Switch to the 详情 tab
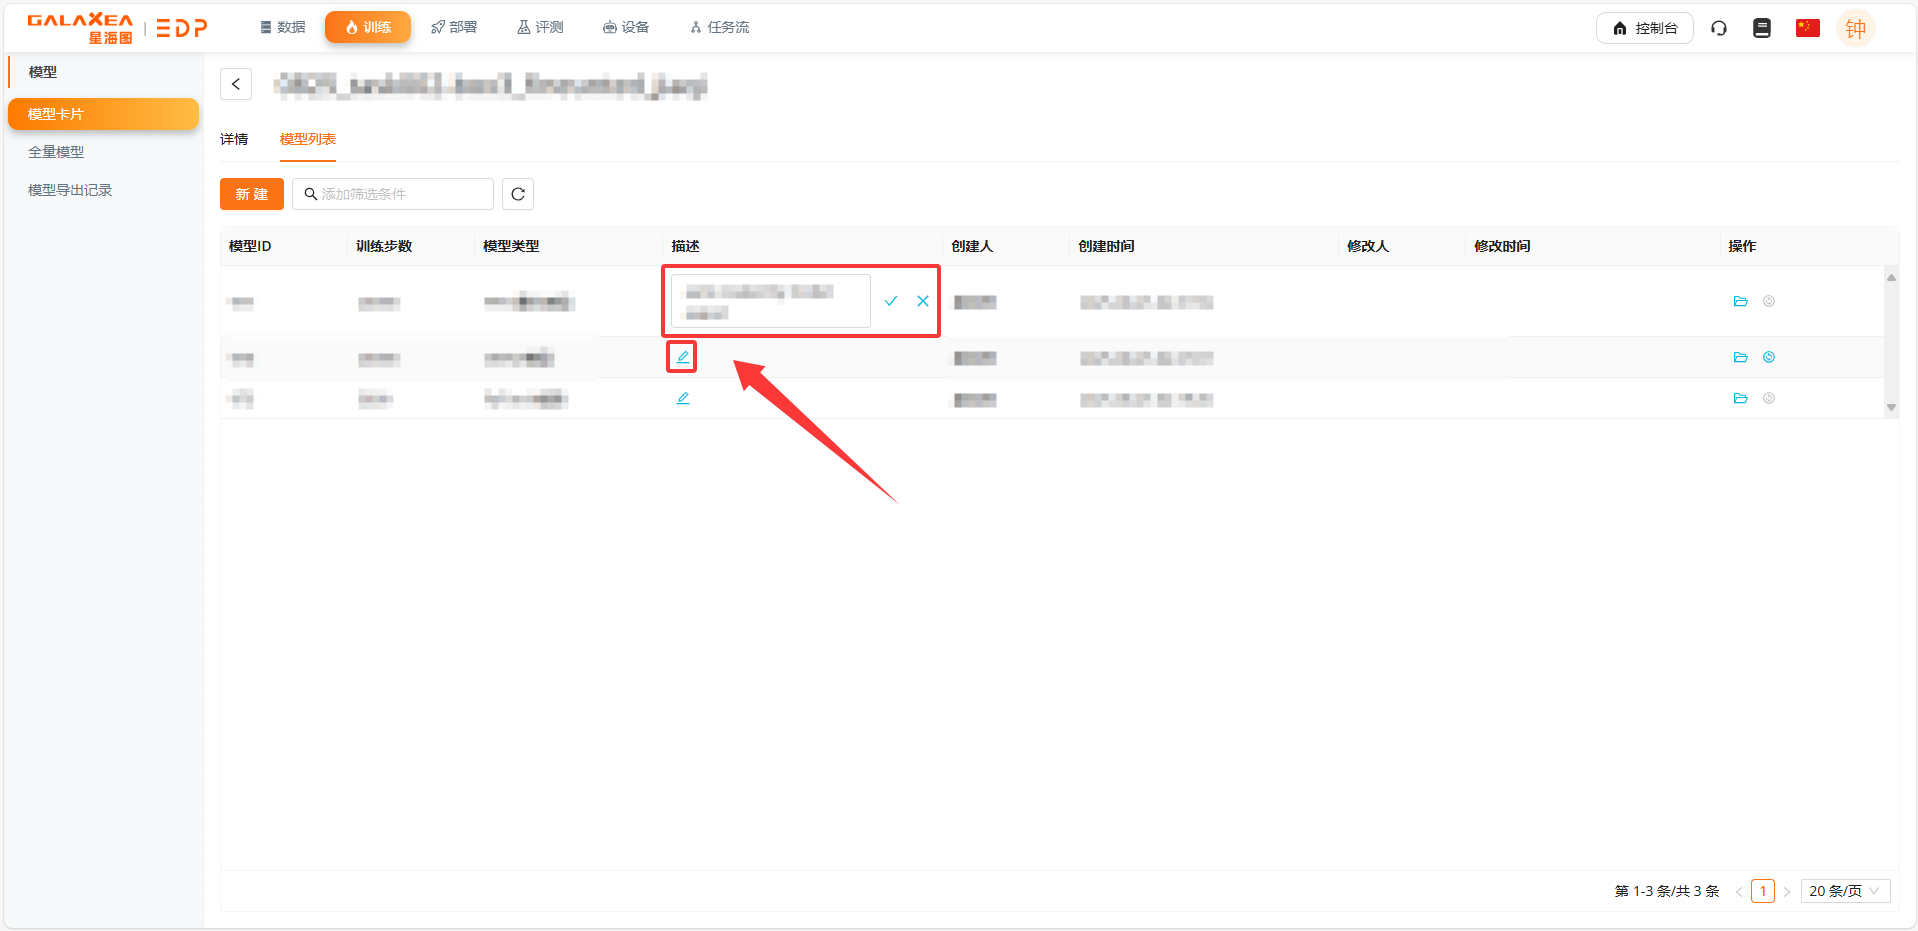Viewport: 1918px width, 931px height. click(x=234, y=139)
